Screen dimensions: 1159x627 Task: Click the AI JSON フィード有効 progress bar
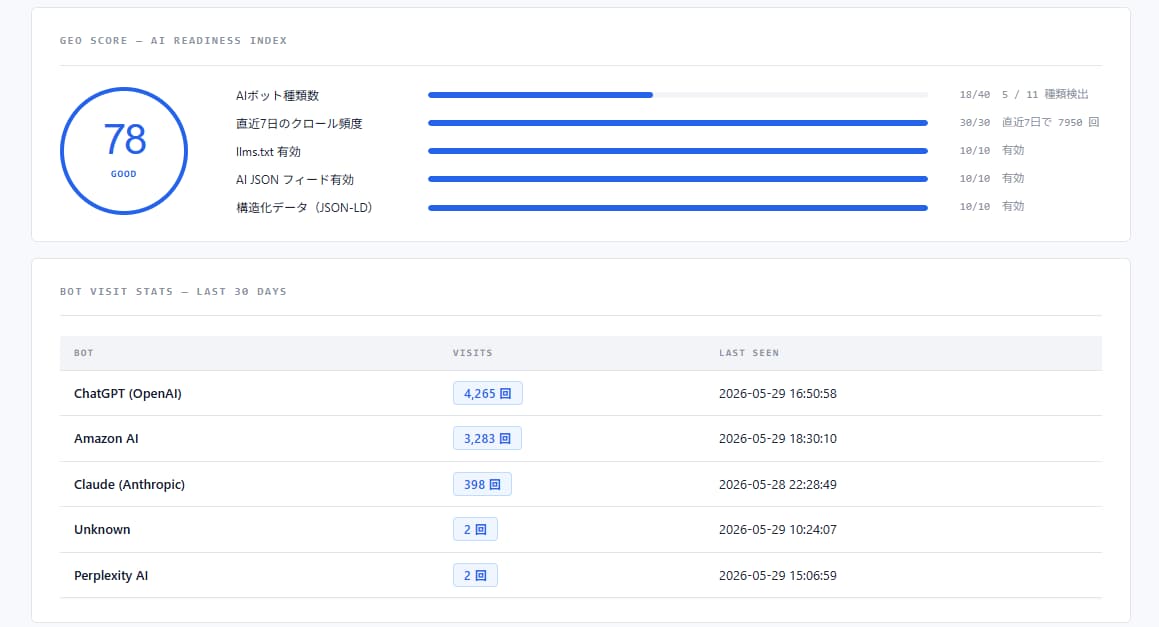click(678, 179)
